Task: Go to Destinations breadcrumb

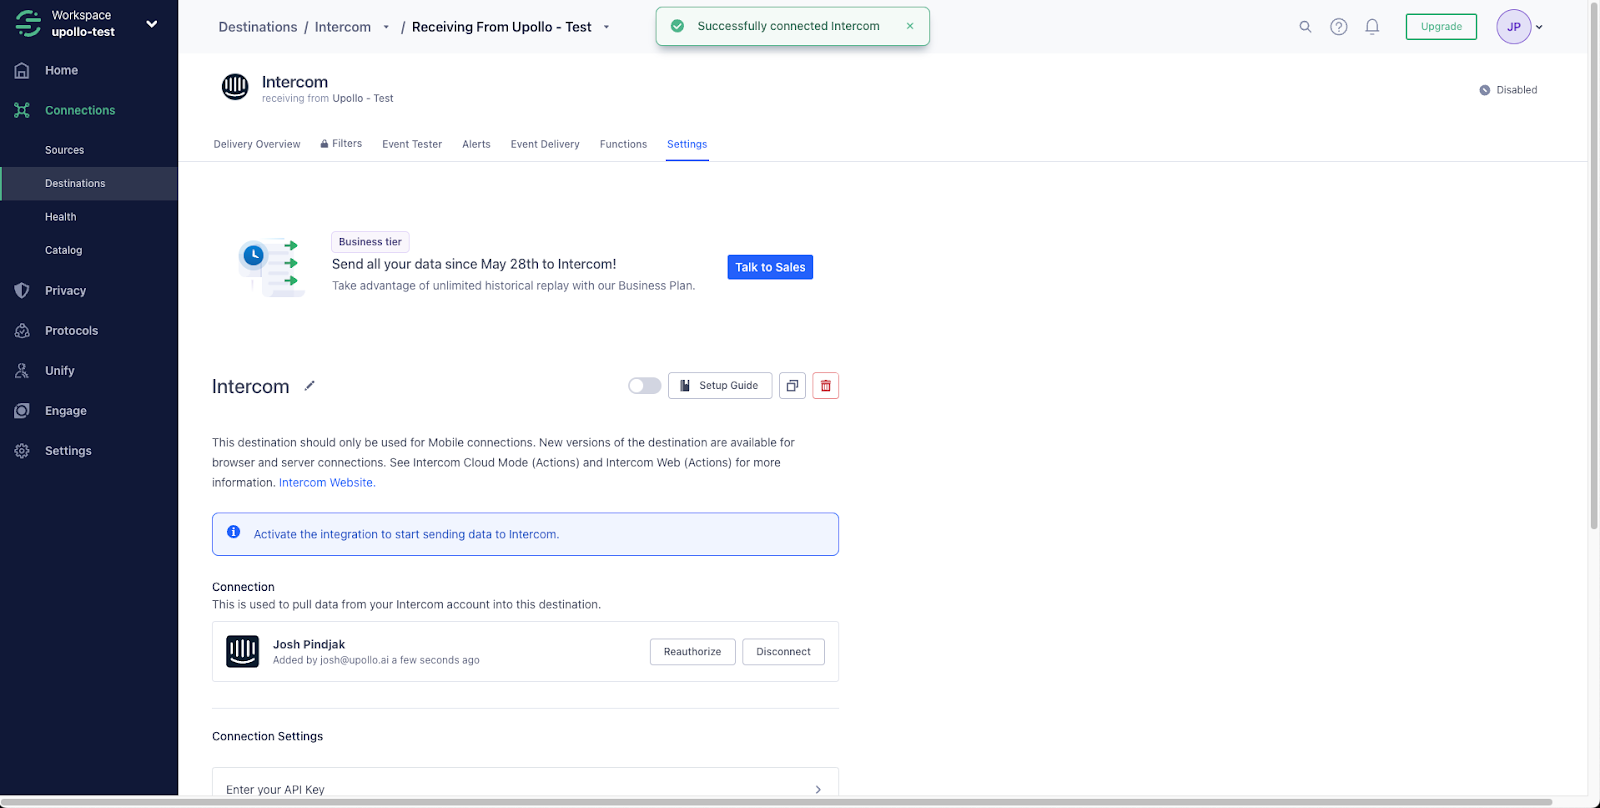Action: (258, 27)
